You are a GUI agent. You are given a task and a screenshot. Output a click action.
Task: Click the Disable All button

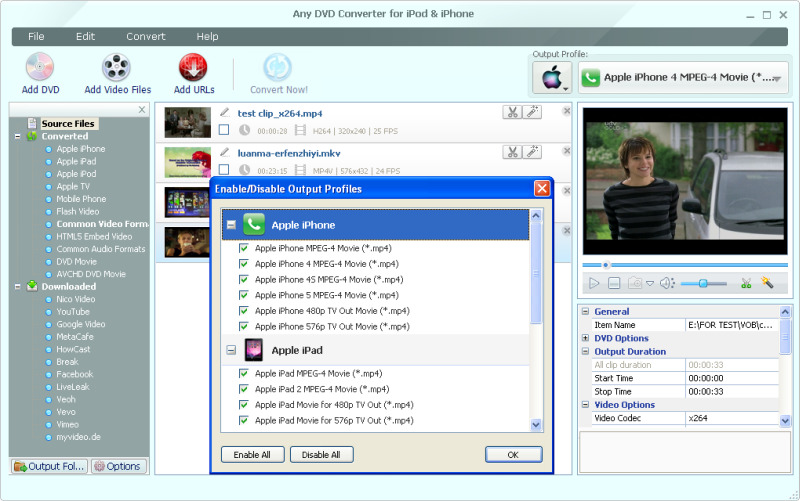(321, 455)
